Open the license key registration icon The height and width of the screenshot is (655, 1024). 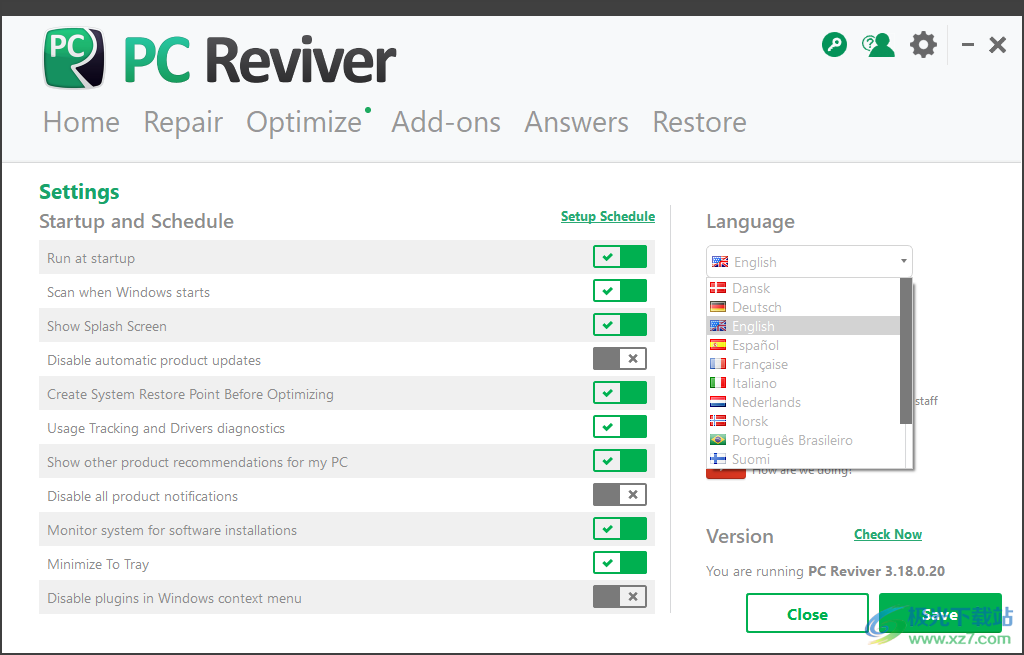coord(834,45)
